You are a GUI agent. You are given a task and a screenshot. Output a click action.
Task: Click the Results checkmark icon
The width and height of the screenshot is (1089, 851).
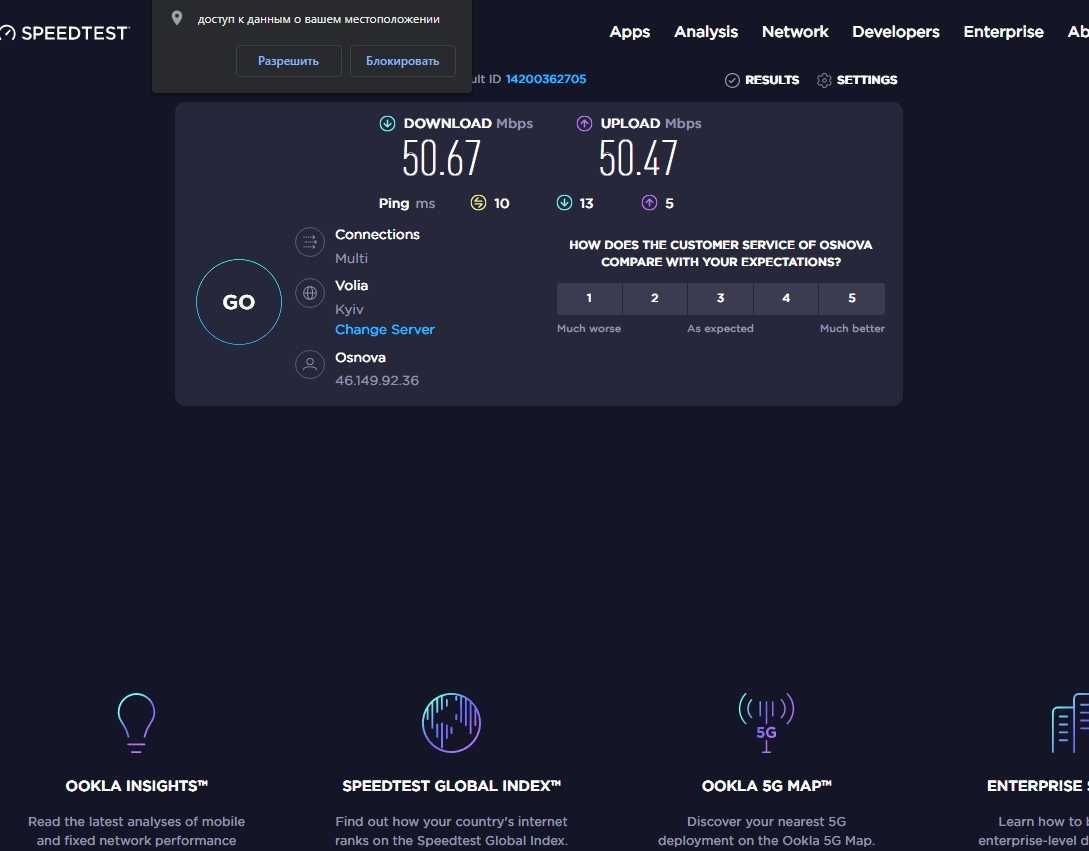pyautogui.click(x=732, y=81)
